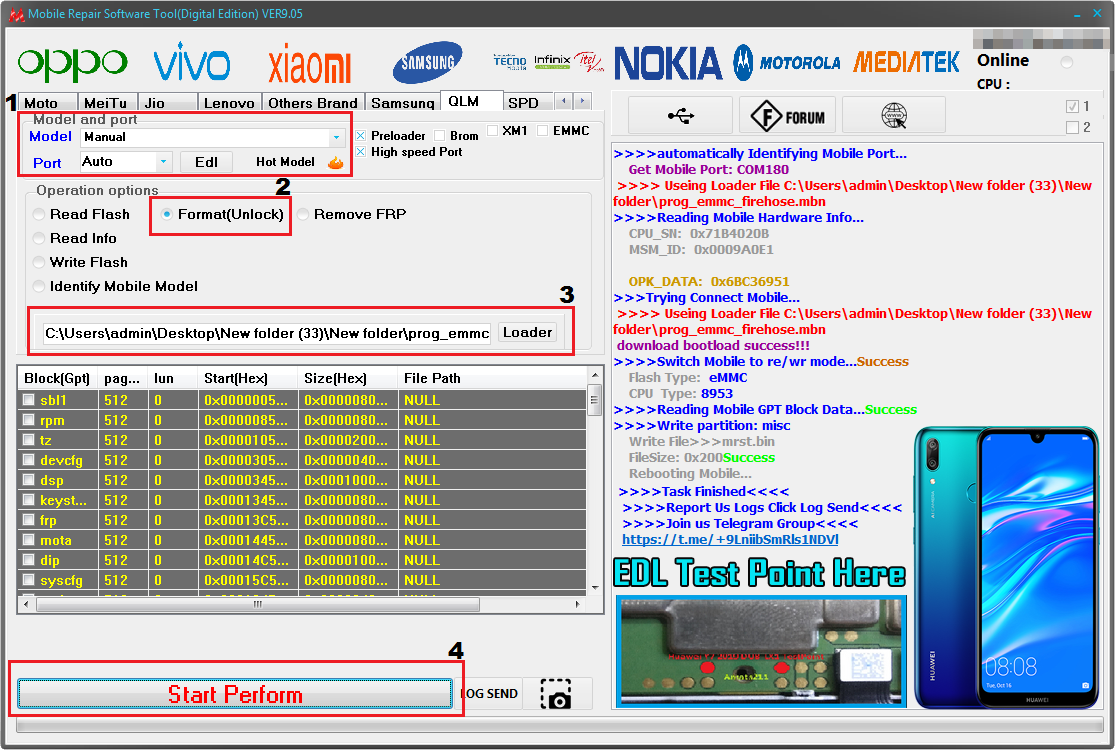Open the Telegram t.me link
1115x750 pixels.
point(730,540)
